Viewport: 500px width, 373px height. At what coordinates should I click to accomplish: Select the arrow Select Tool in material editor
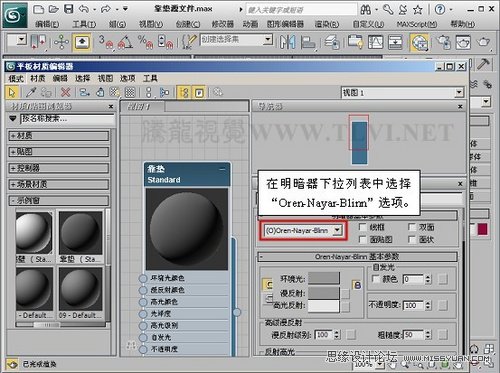click(12, 92)
